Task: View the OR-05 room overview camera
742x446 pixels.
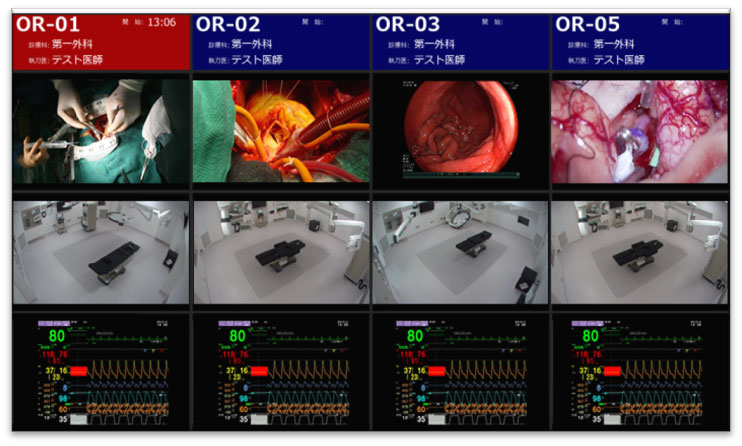Action: 640,252
